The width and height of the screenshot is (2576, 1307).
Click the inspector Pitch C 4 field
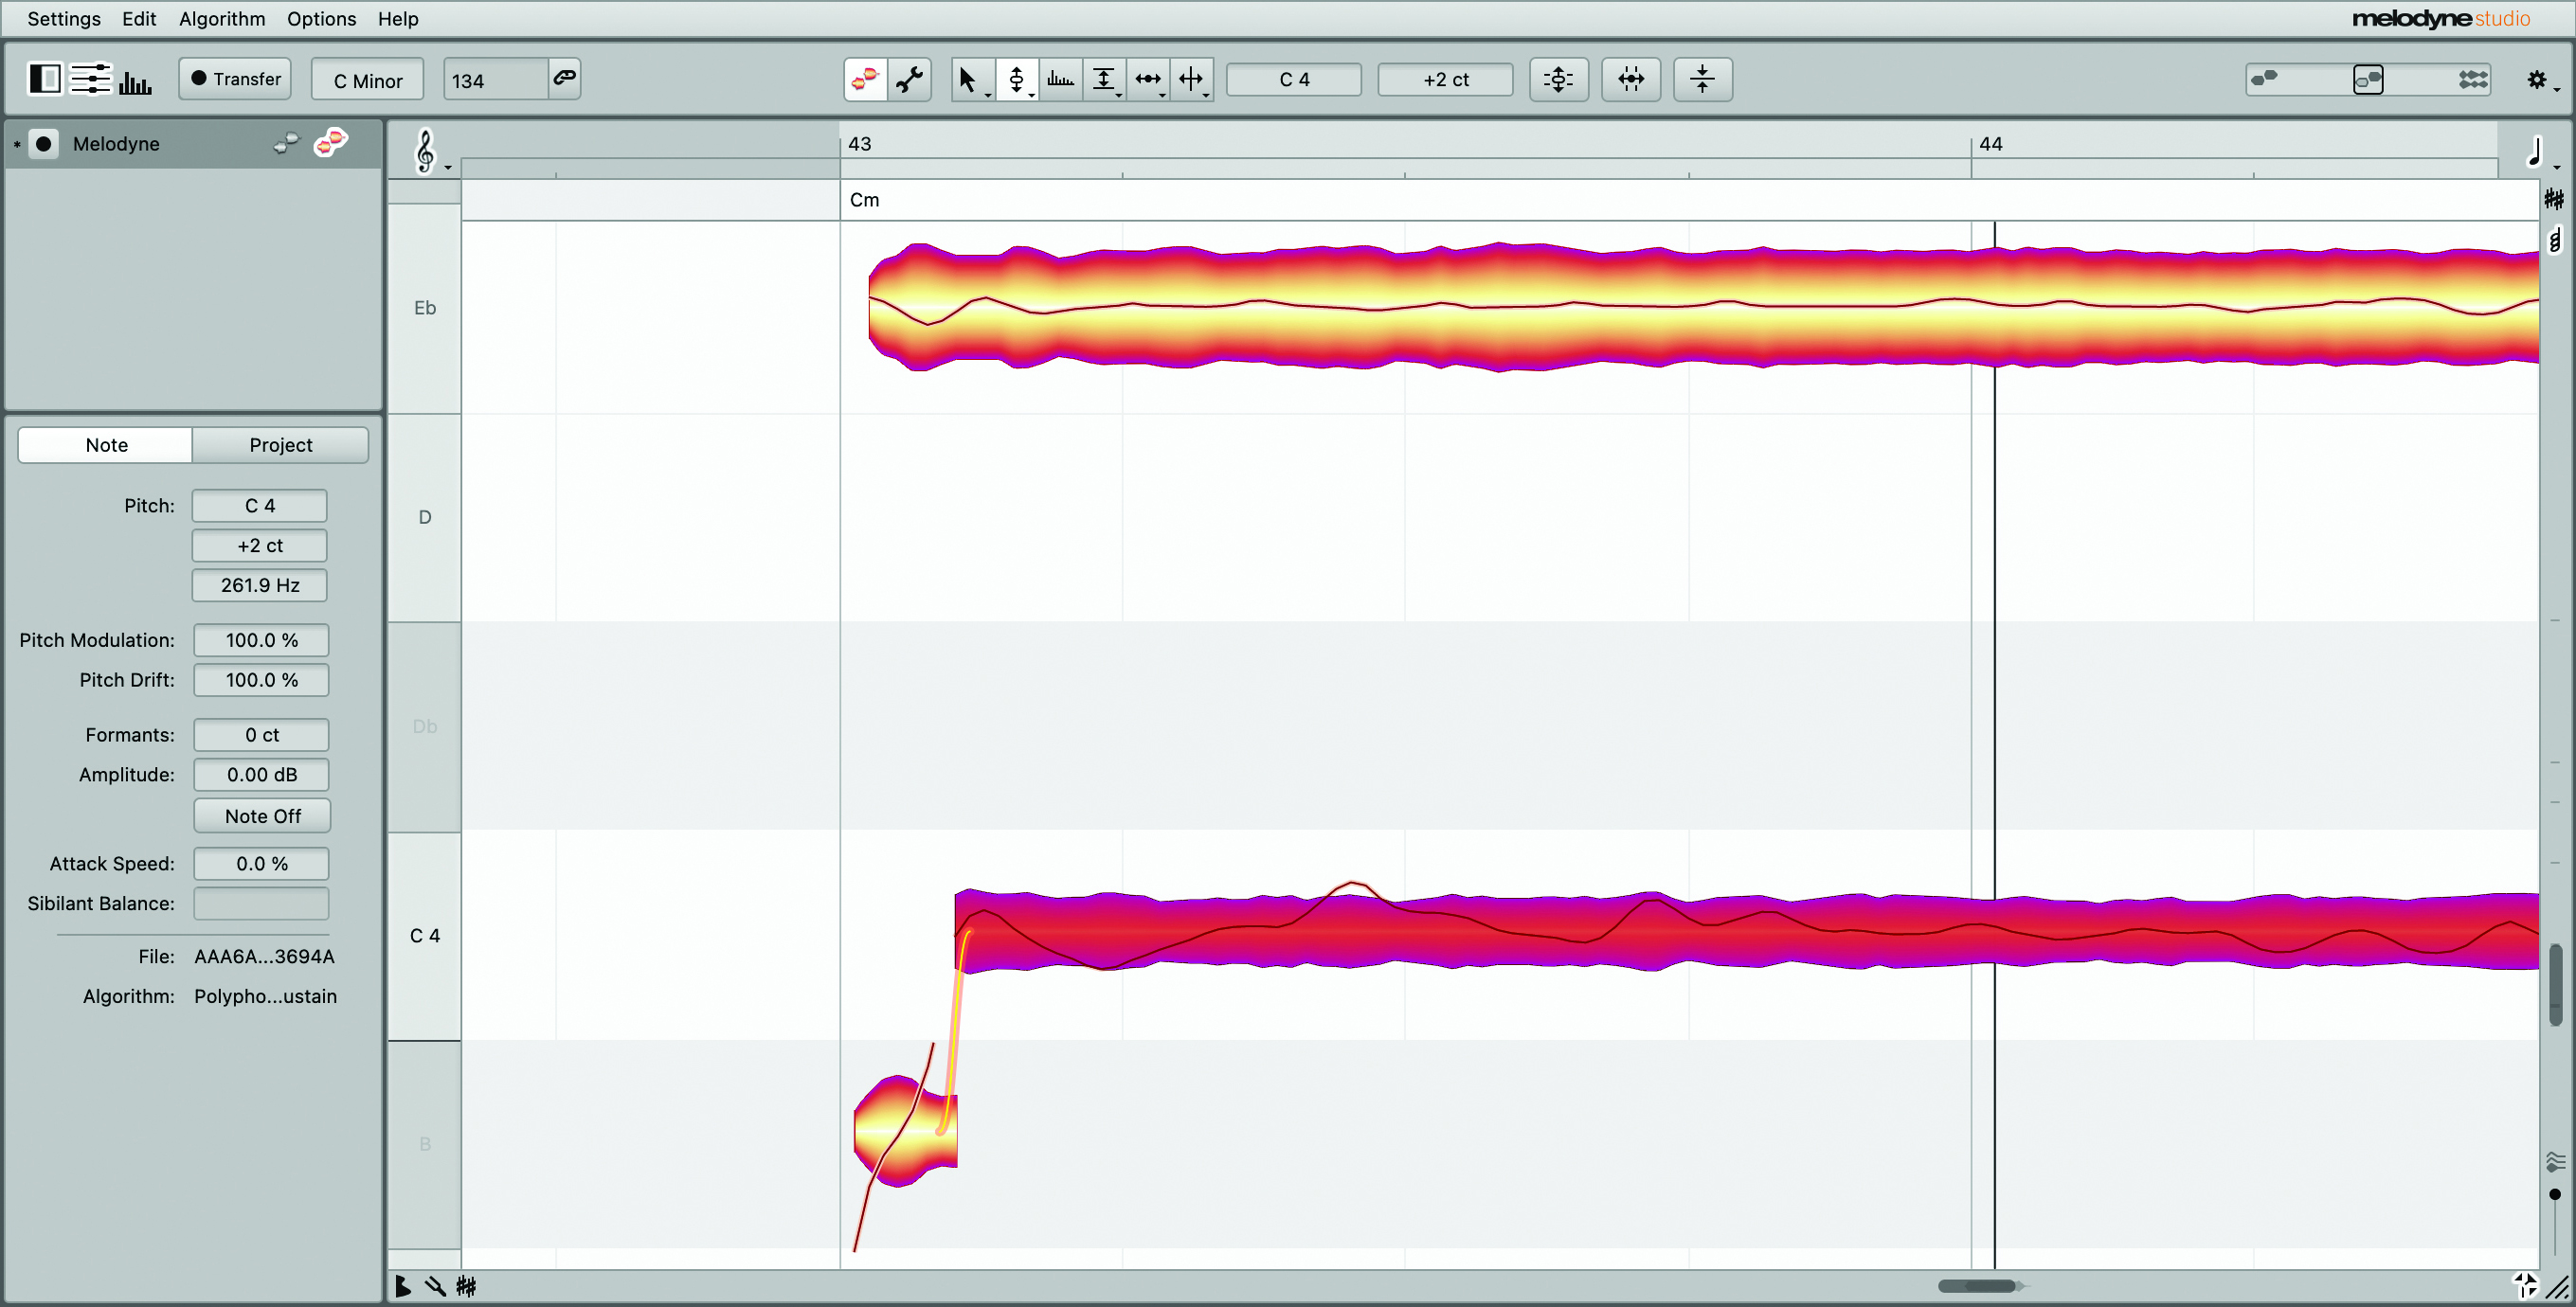point(259,506)
